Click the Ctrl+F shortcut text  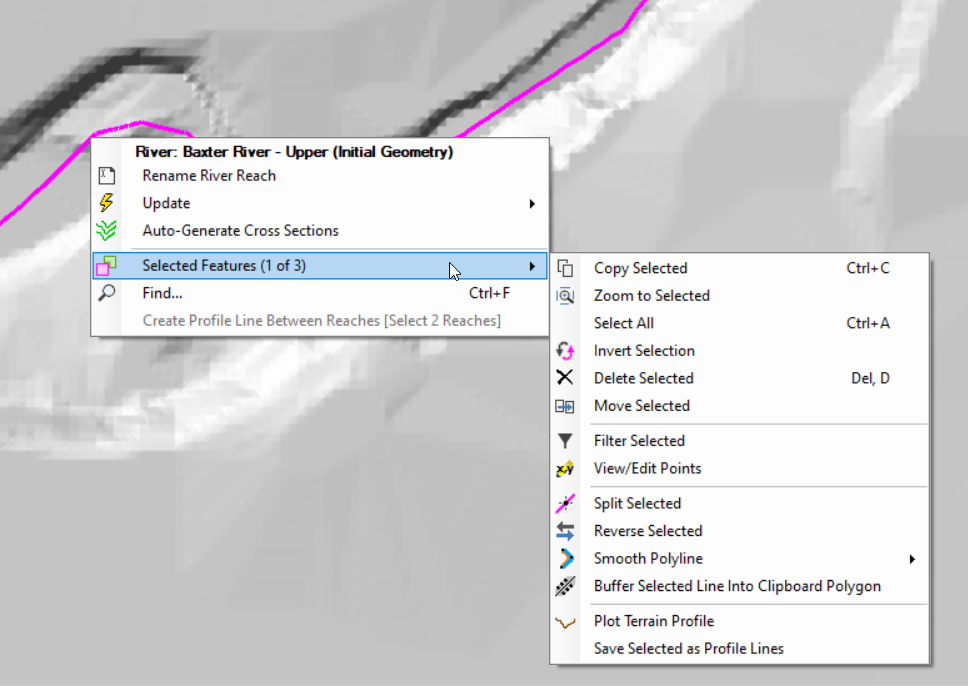click(490, 293)
